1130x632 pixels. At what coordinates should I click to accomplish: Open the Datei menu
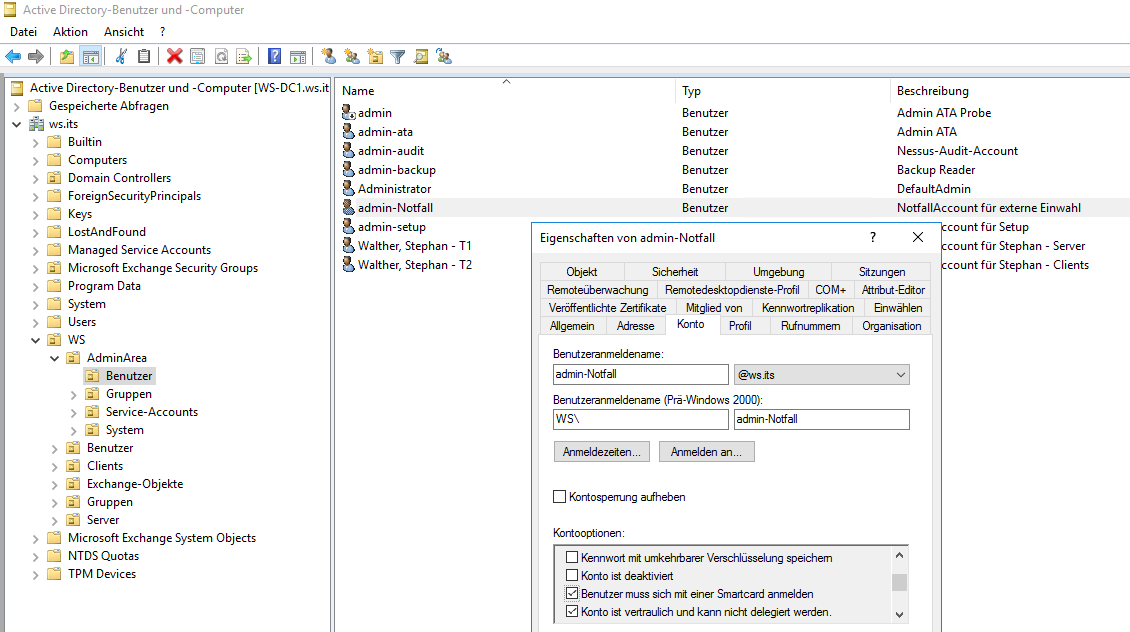tap(23, 32)
